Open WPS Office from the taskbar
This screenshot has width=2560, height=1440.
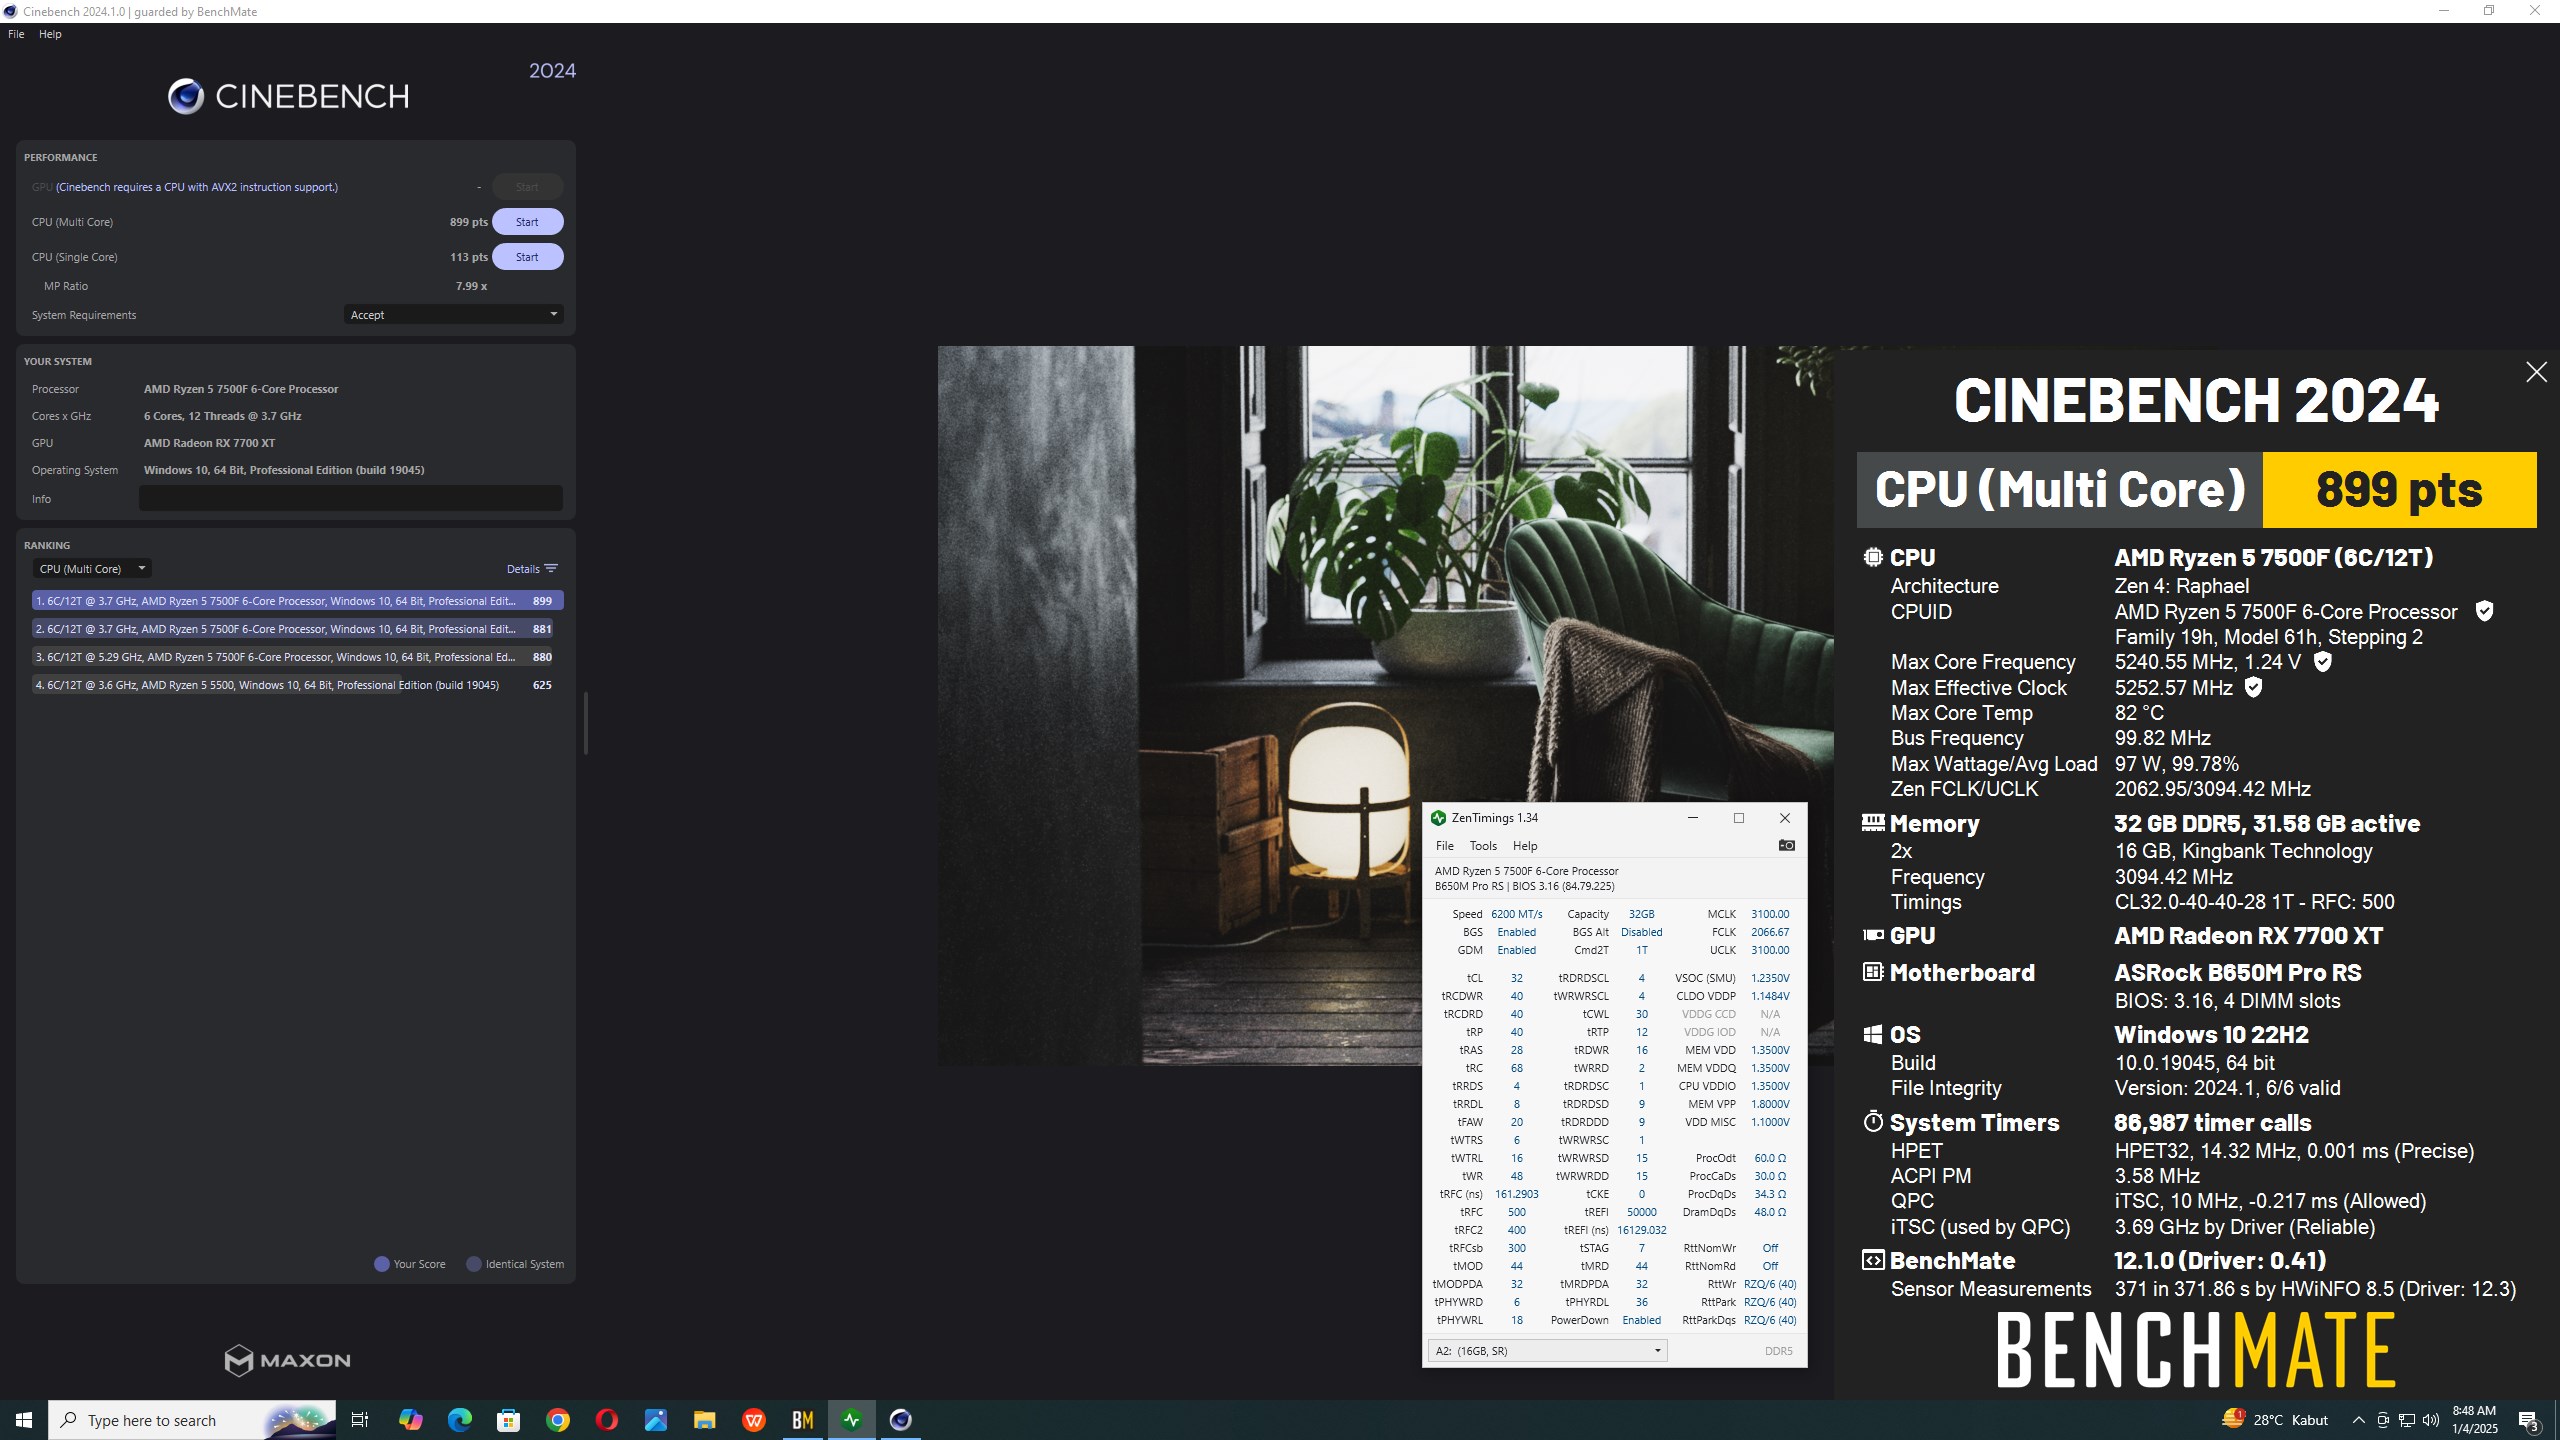[x=754, y=1420]
